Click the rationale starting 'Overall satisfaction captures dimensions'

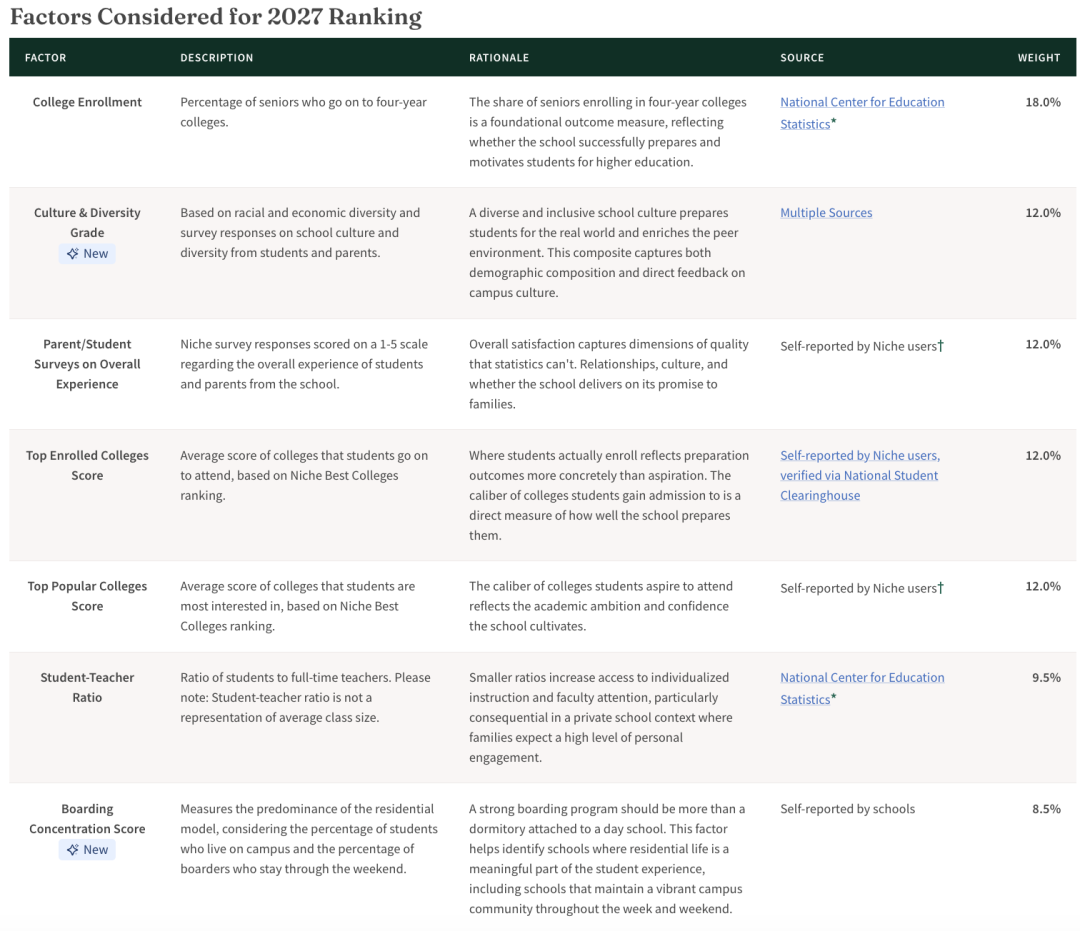609,374
